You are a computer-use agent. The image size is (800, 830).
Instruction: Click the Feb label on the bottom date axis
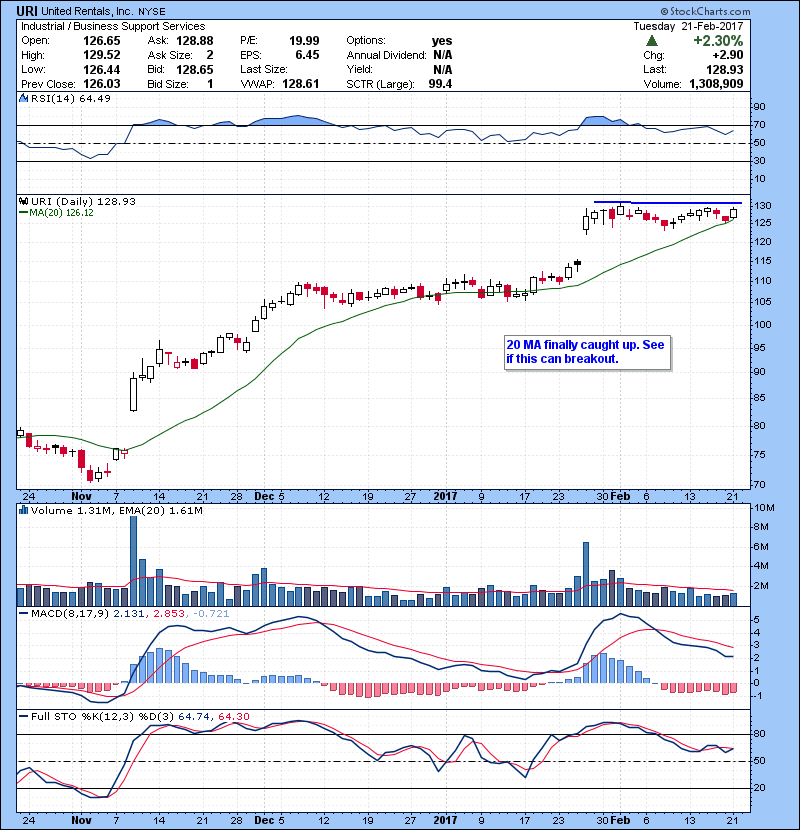point(620,820)
